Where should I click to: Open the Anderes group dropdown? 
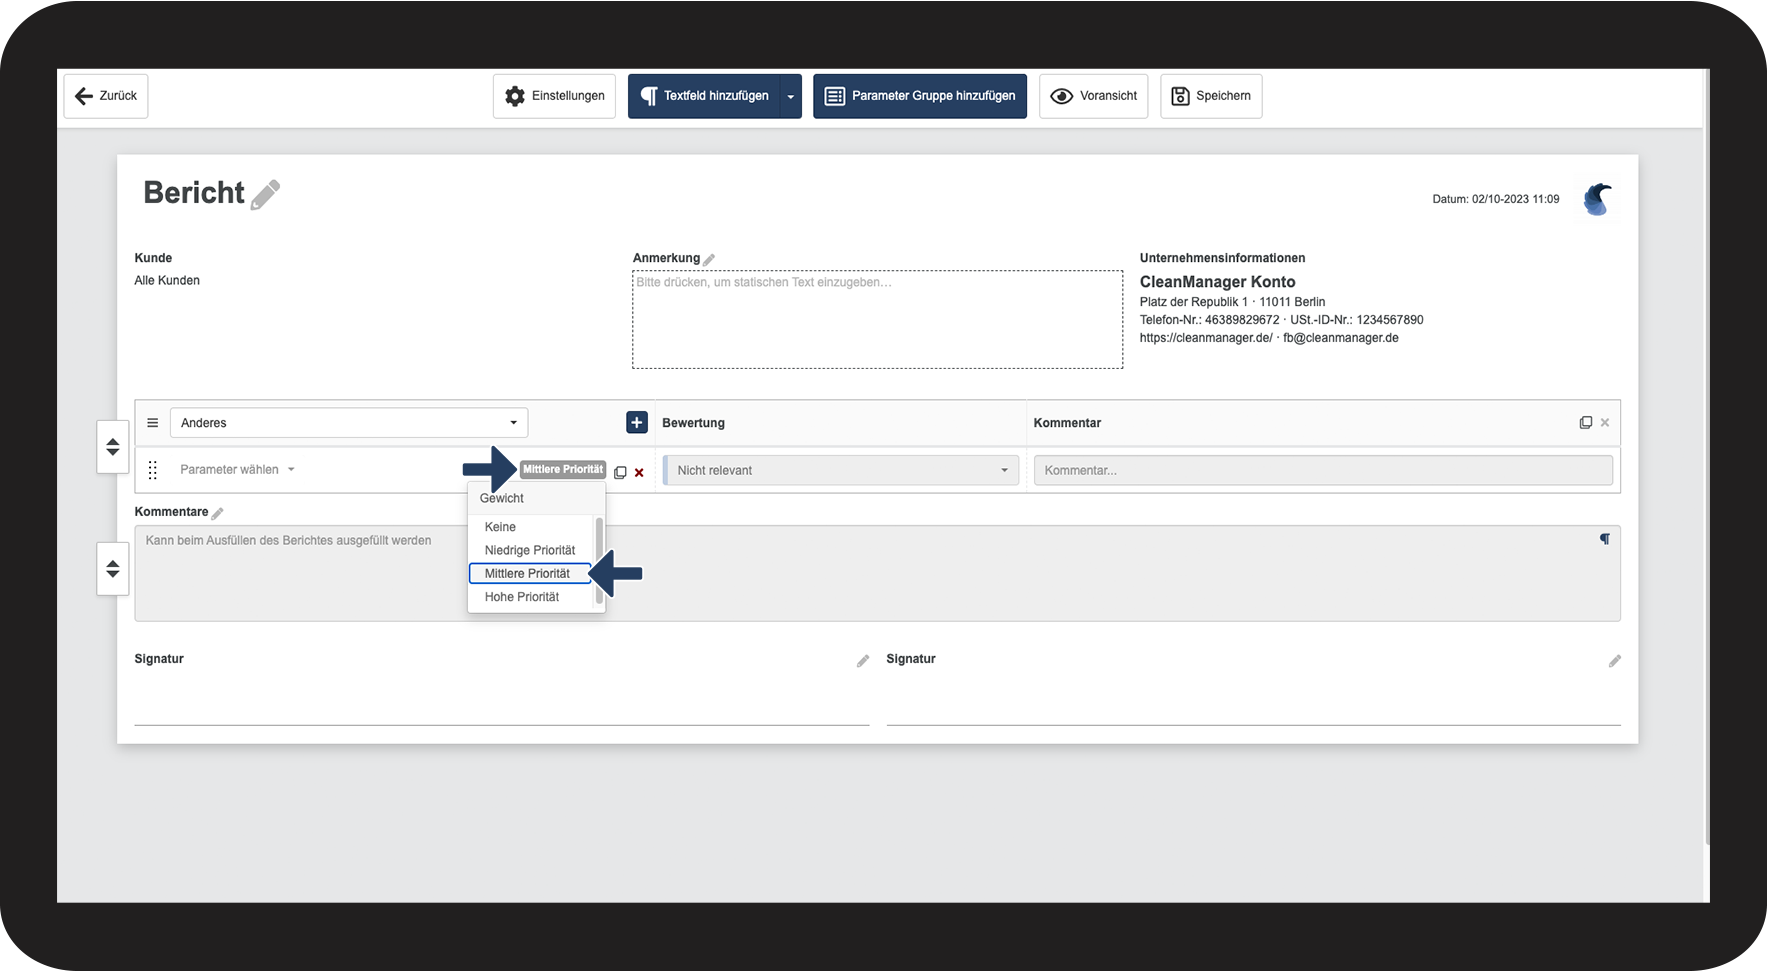[349, 423]
